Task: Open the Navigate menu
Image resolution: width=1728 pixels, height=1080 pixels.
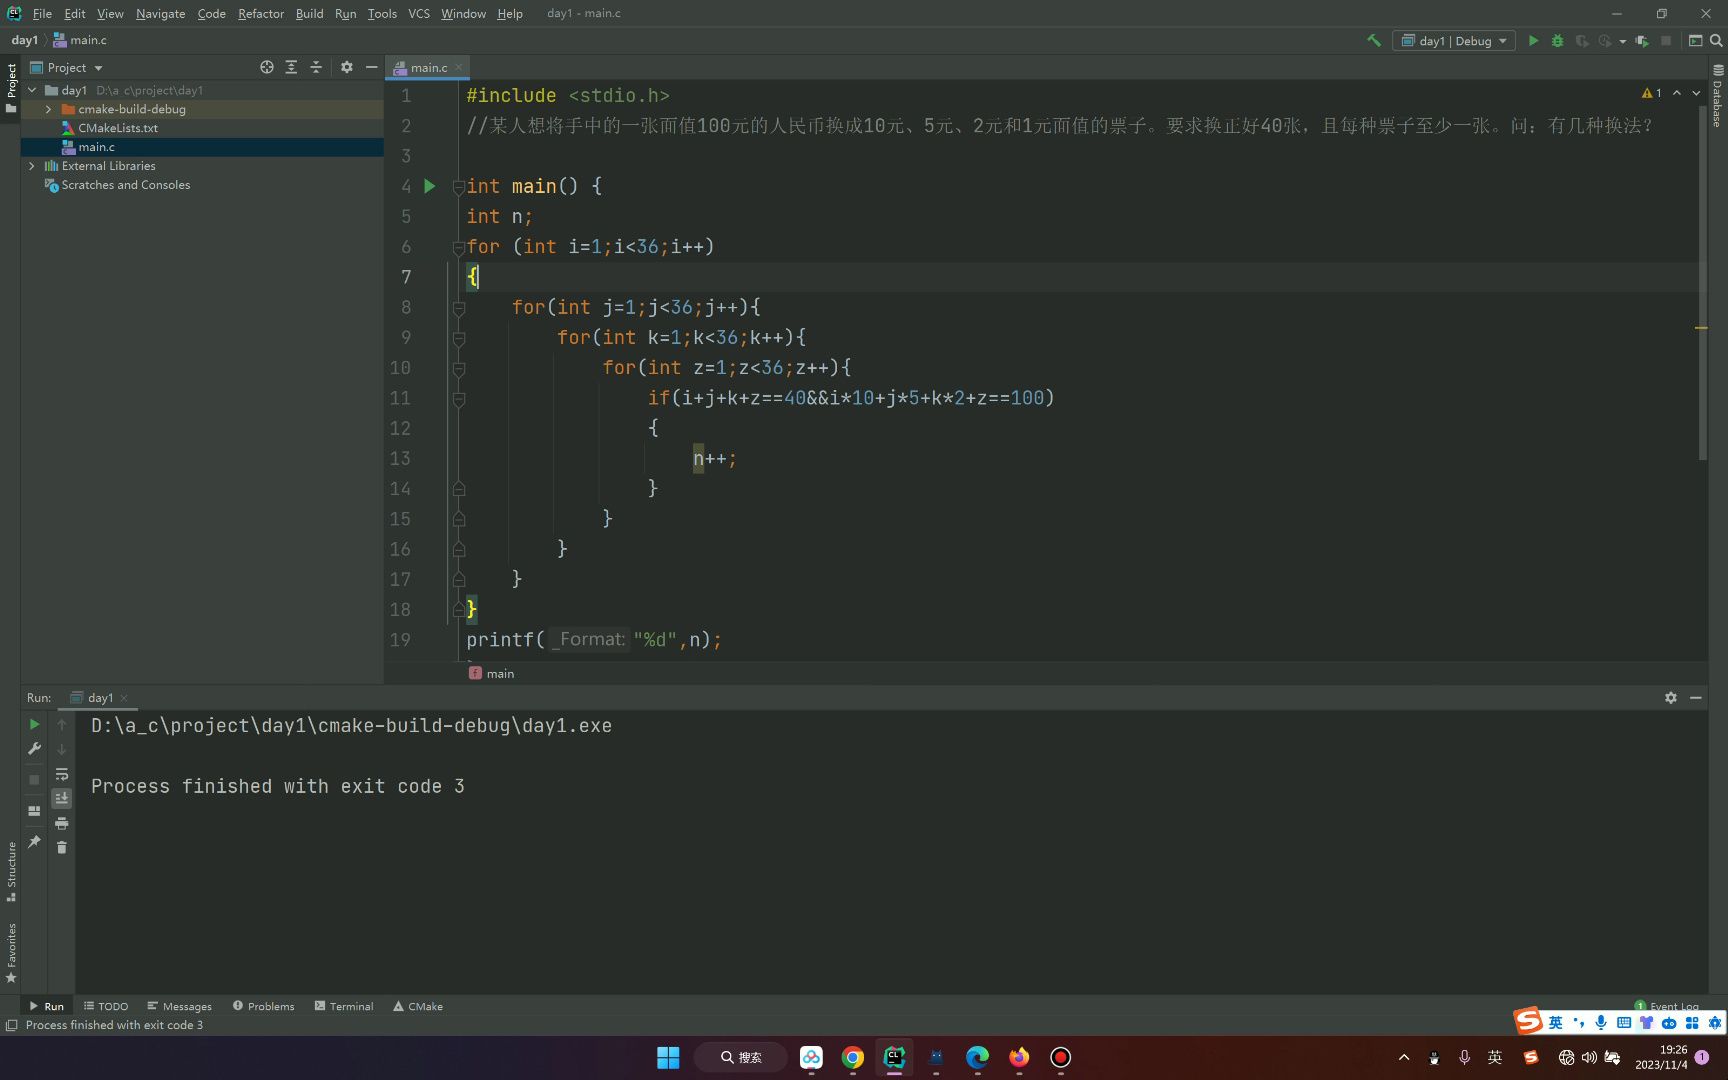Action: [x=160, y=13]
